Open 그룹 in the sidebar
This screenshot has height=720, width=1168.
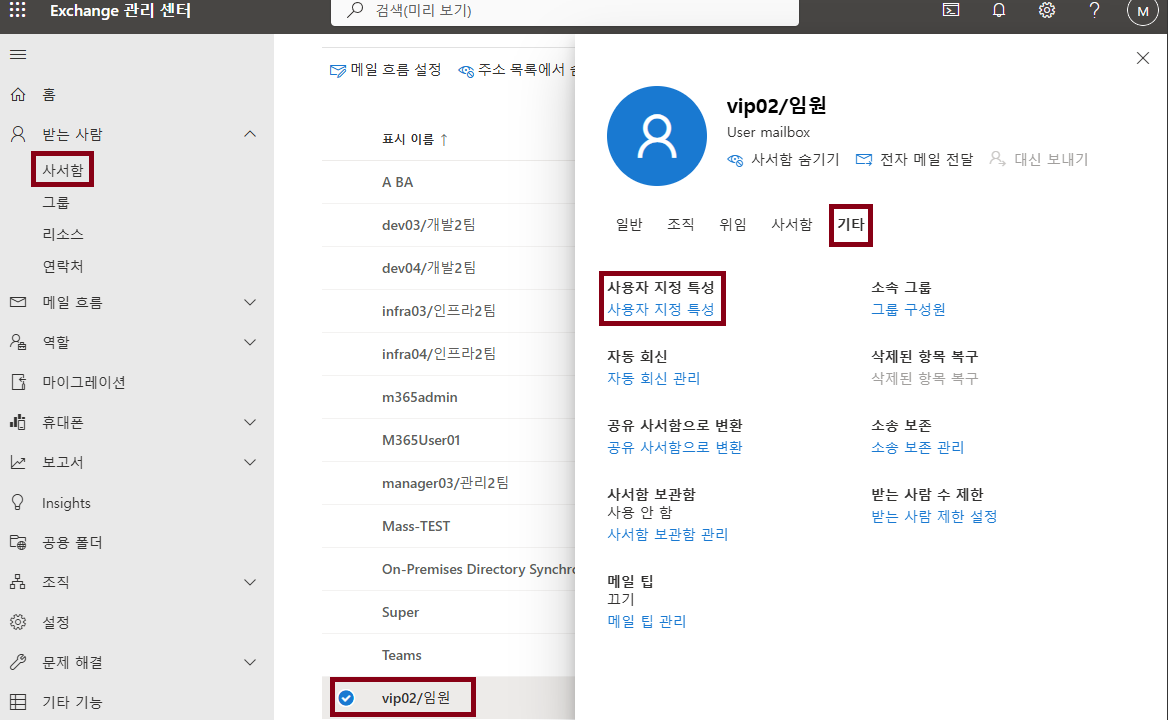point(56,202)
